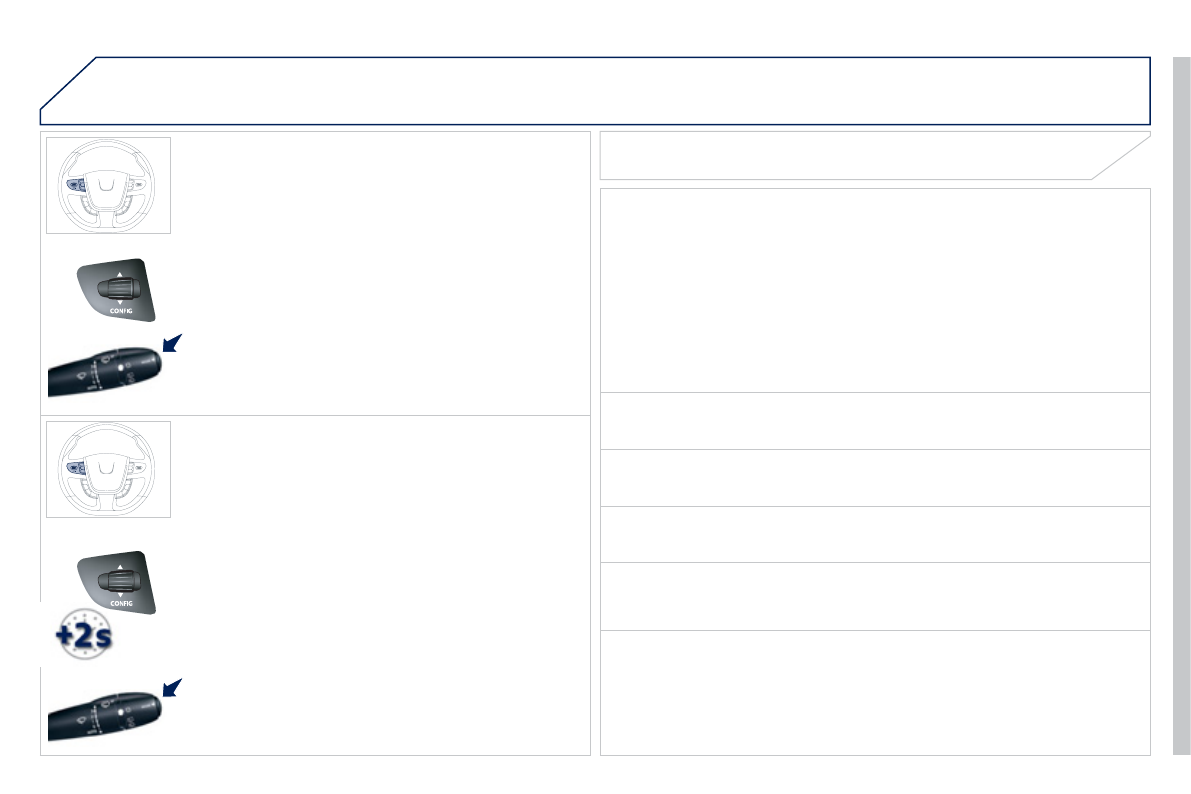Image resolution: width=1191 pixels, height=794 pixels.
Task: Click the upper steering wheel diagram
Action: [108, 185]
